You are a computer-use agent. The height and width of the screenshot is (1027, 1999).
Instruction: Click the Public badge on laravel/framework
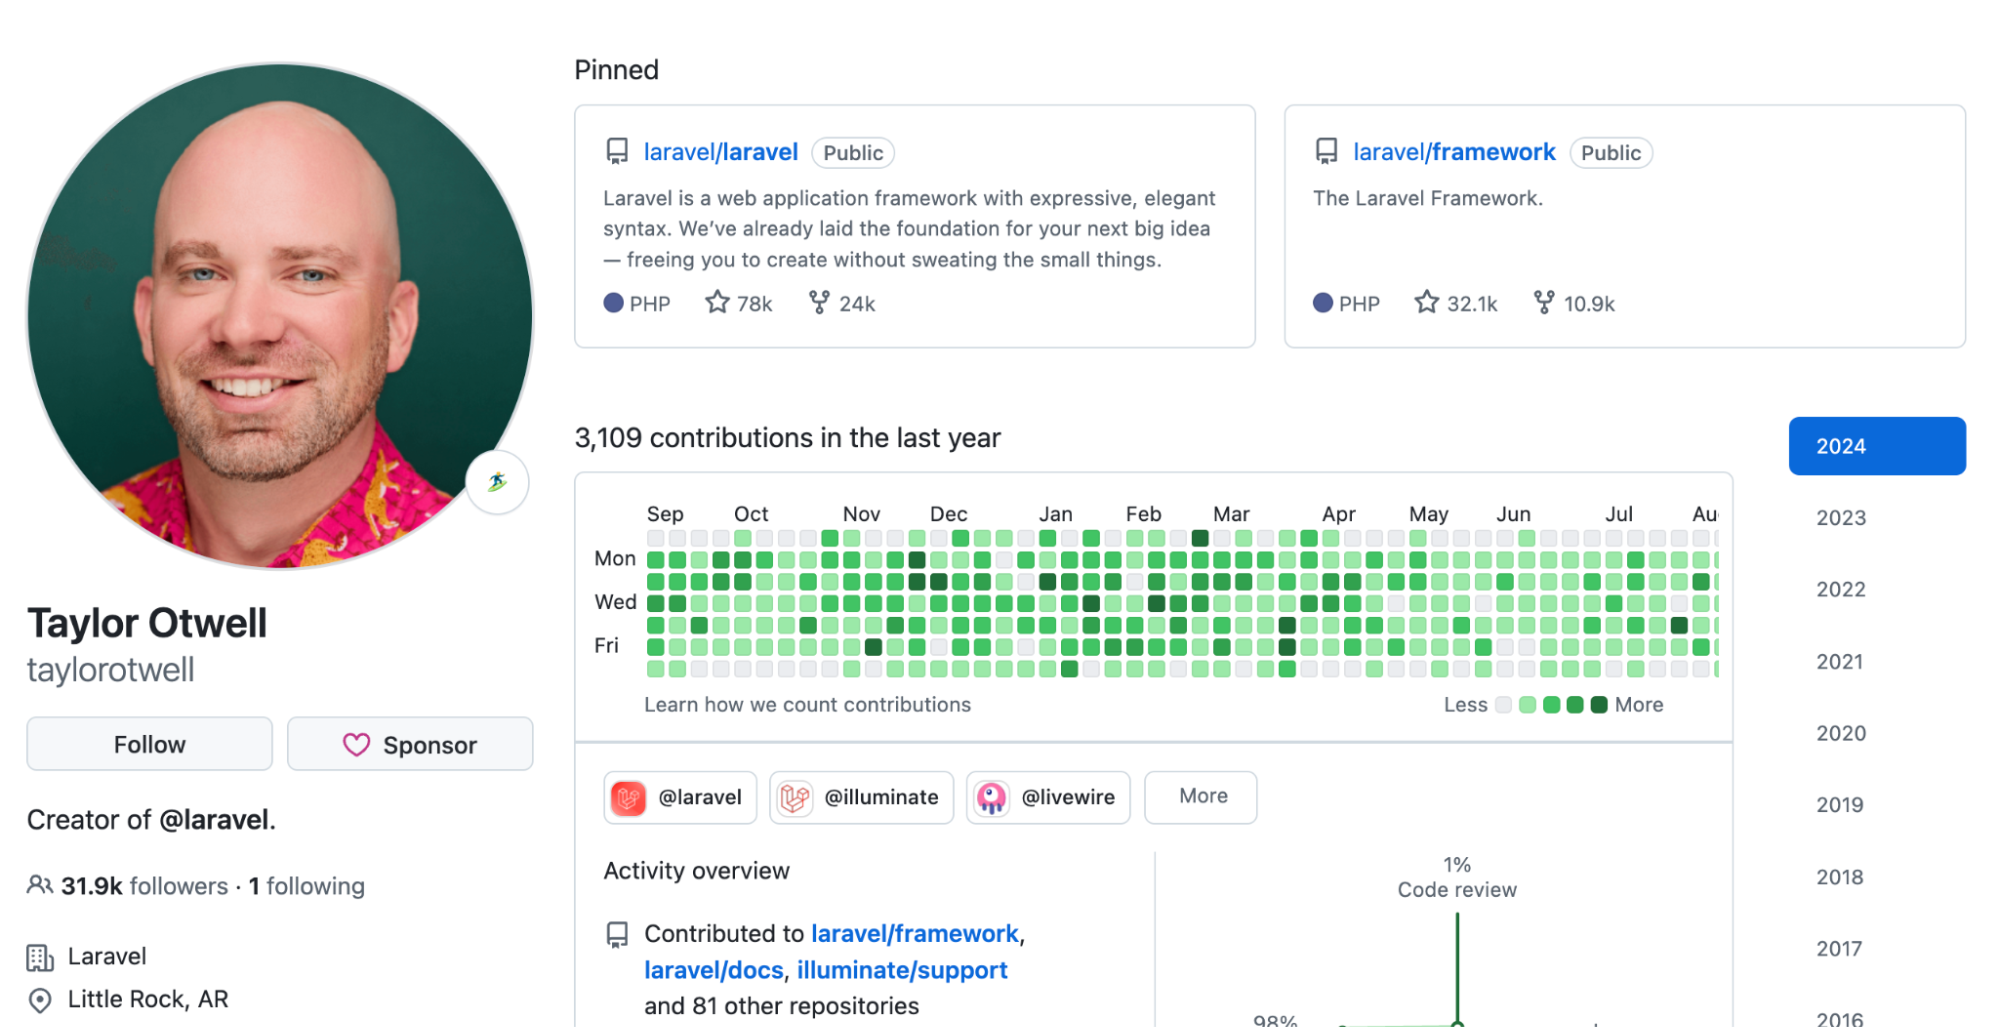1611,153
